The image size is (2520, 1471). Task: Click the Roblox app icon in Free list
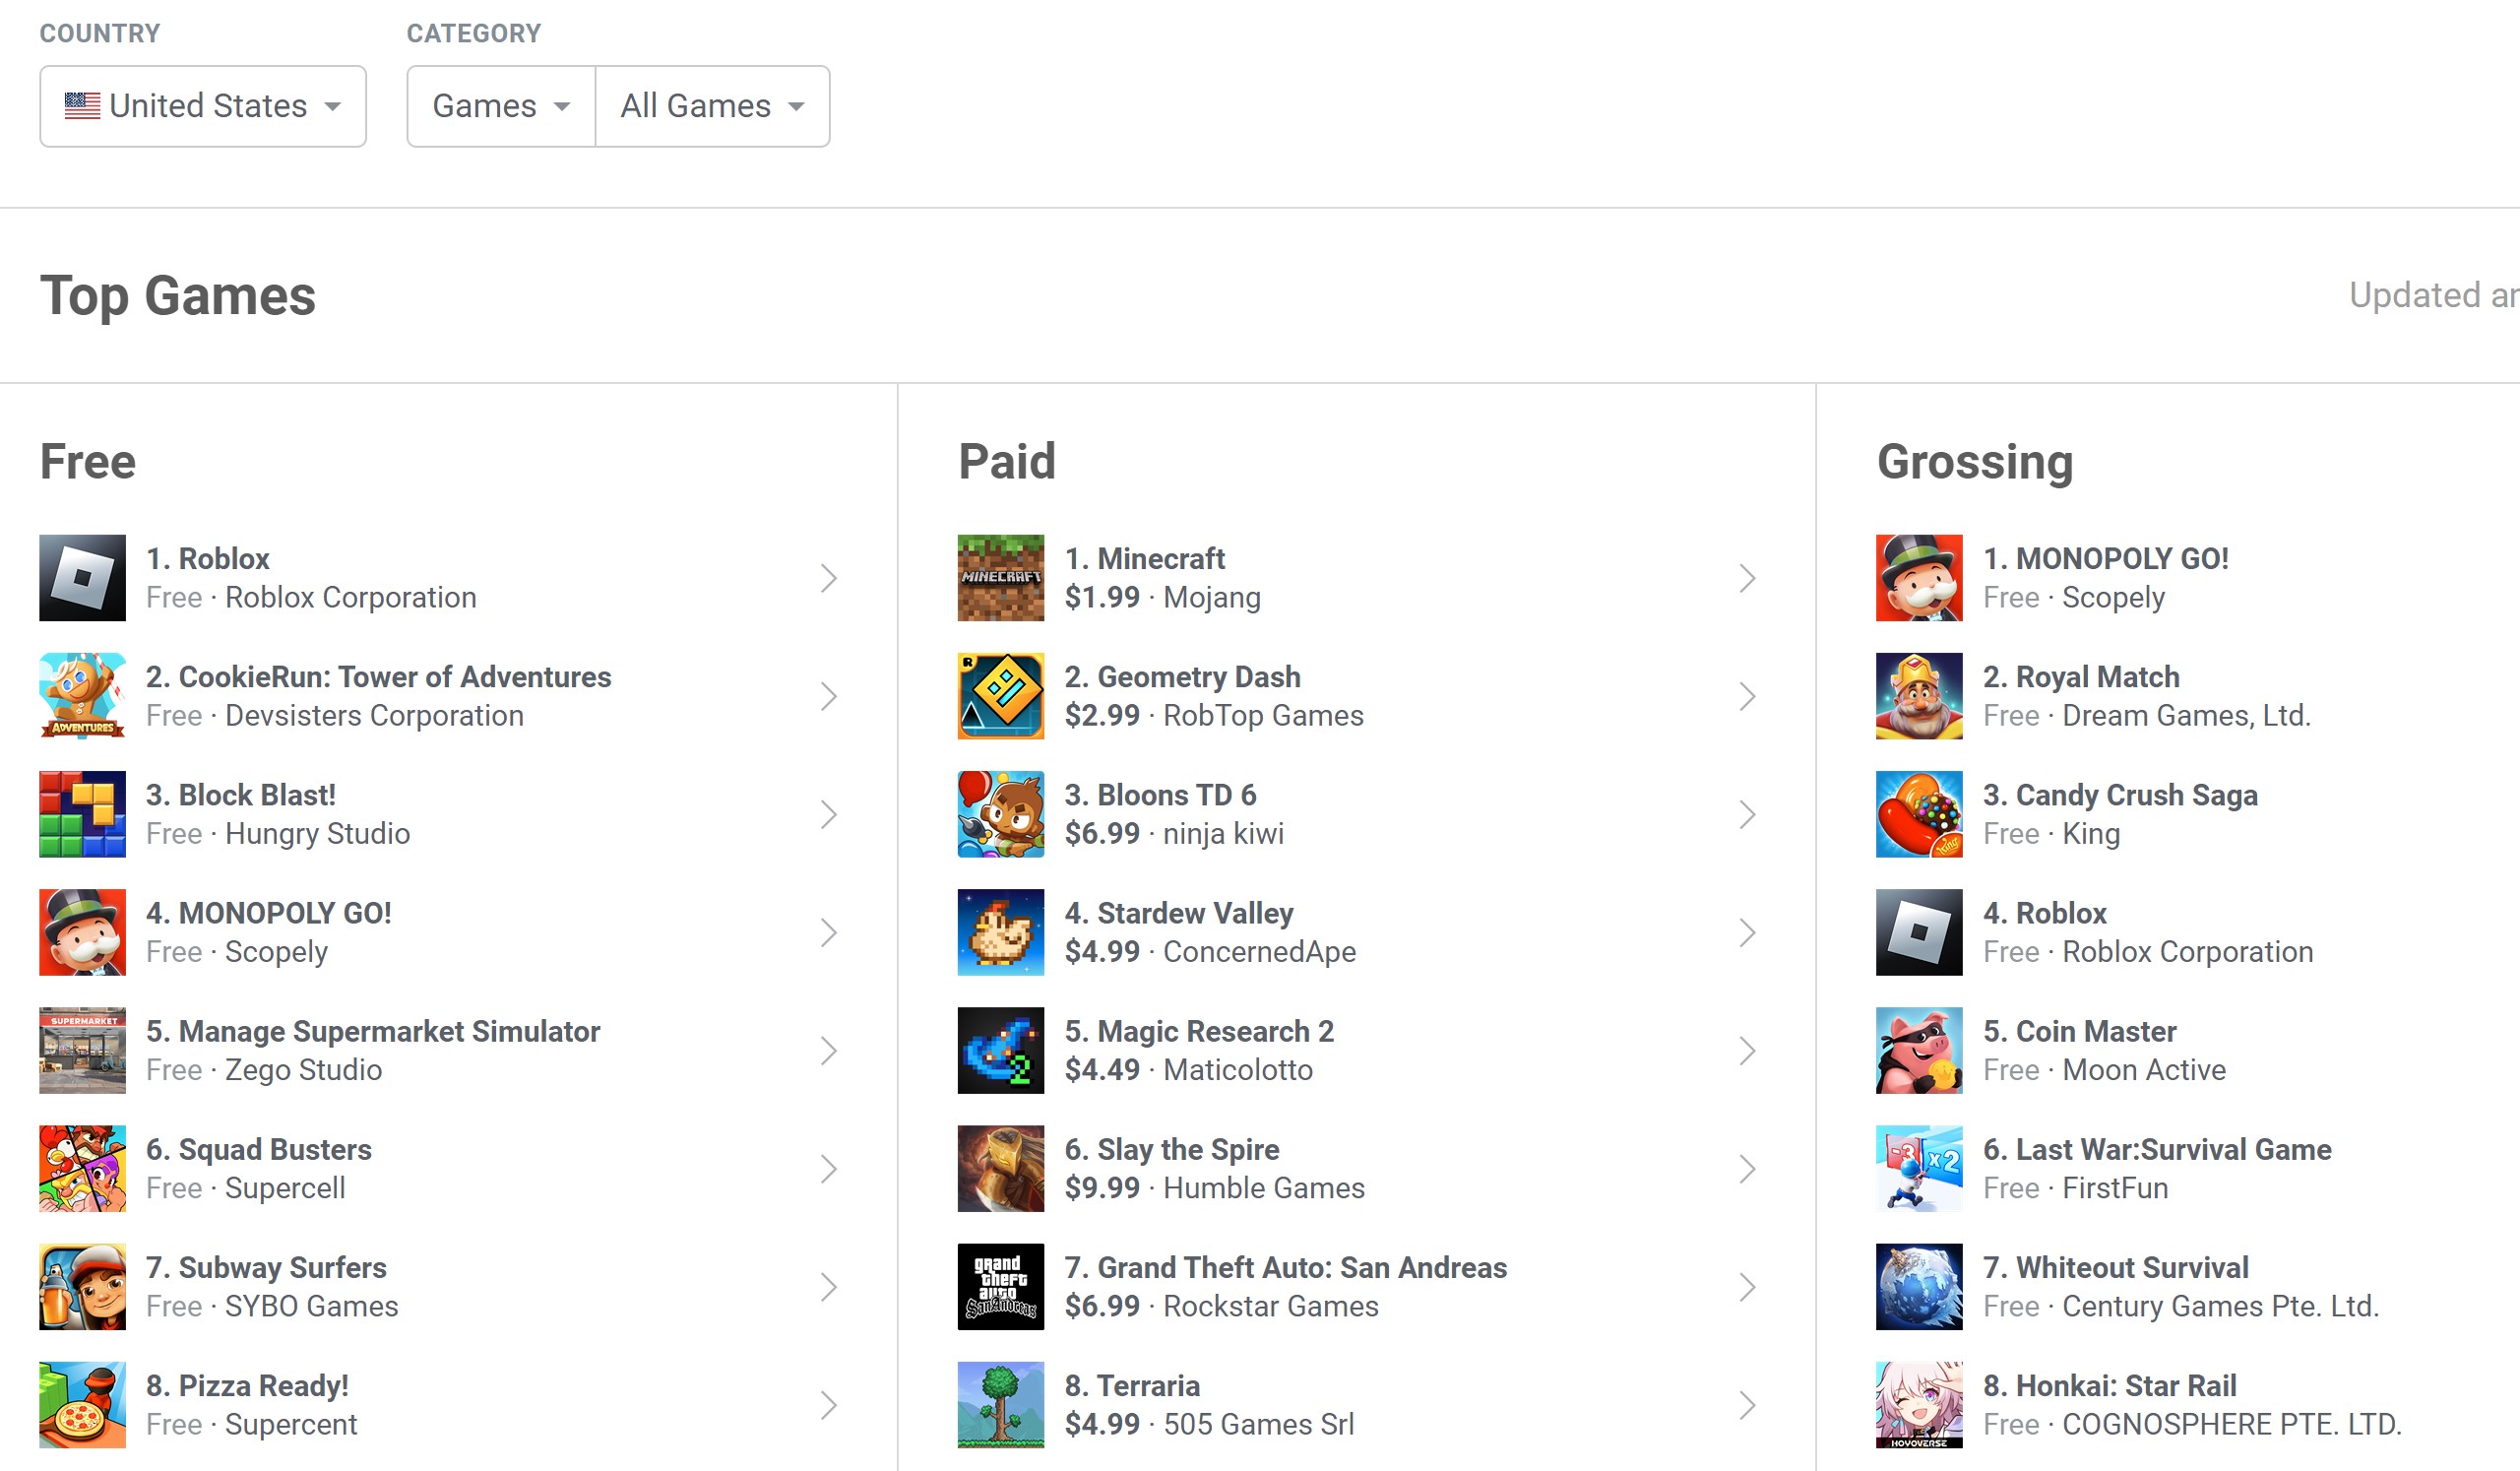pos(82,578)
